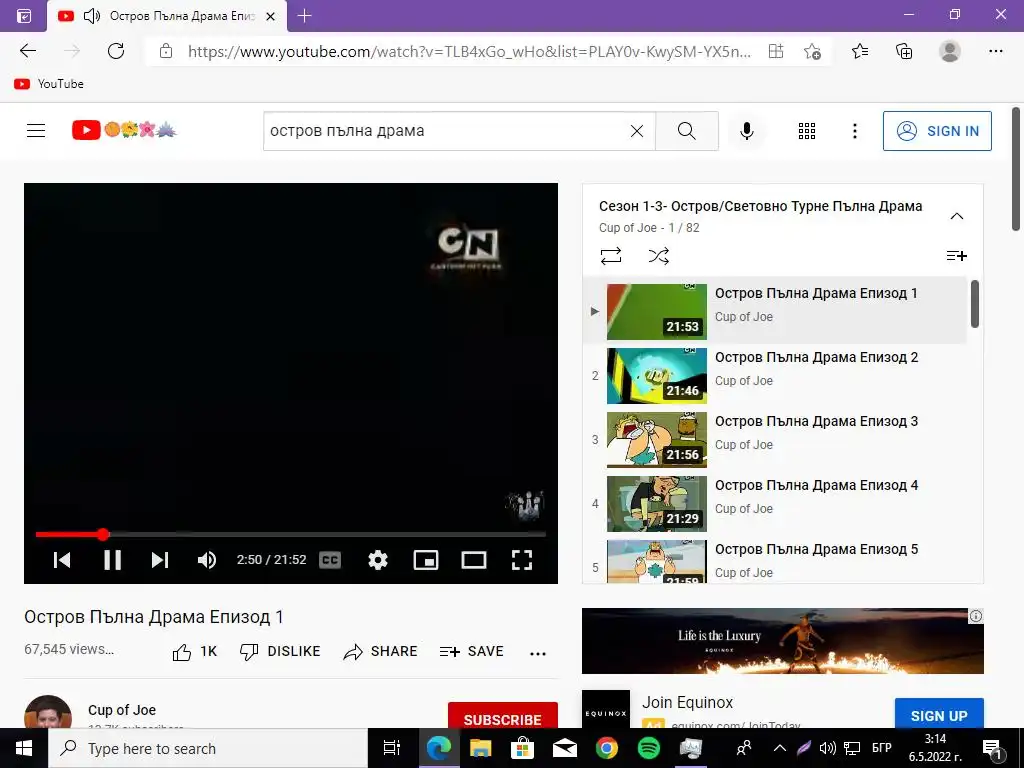The height and width of the screenshot is (768, 1024).
Task: Skip to the next video
Action: point(160,560)
